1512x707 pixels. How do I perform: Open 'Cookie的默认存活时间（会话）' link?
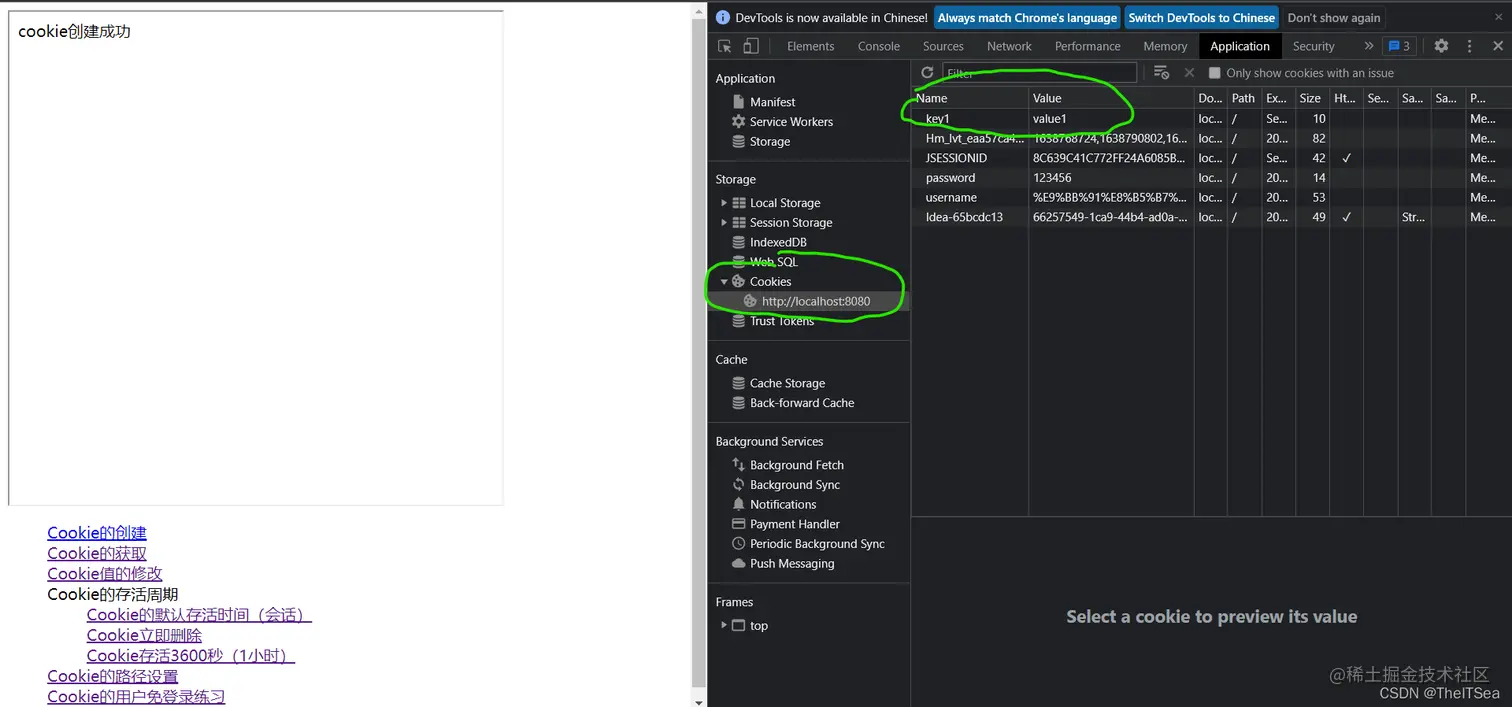click(199, 615)
